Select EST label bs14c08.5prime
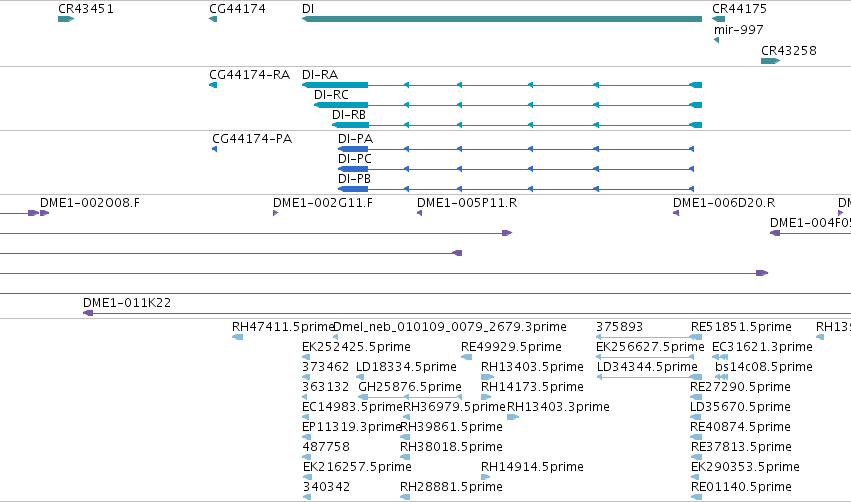Screen dimensions: 851x502 (x=764, y=367)
